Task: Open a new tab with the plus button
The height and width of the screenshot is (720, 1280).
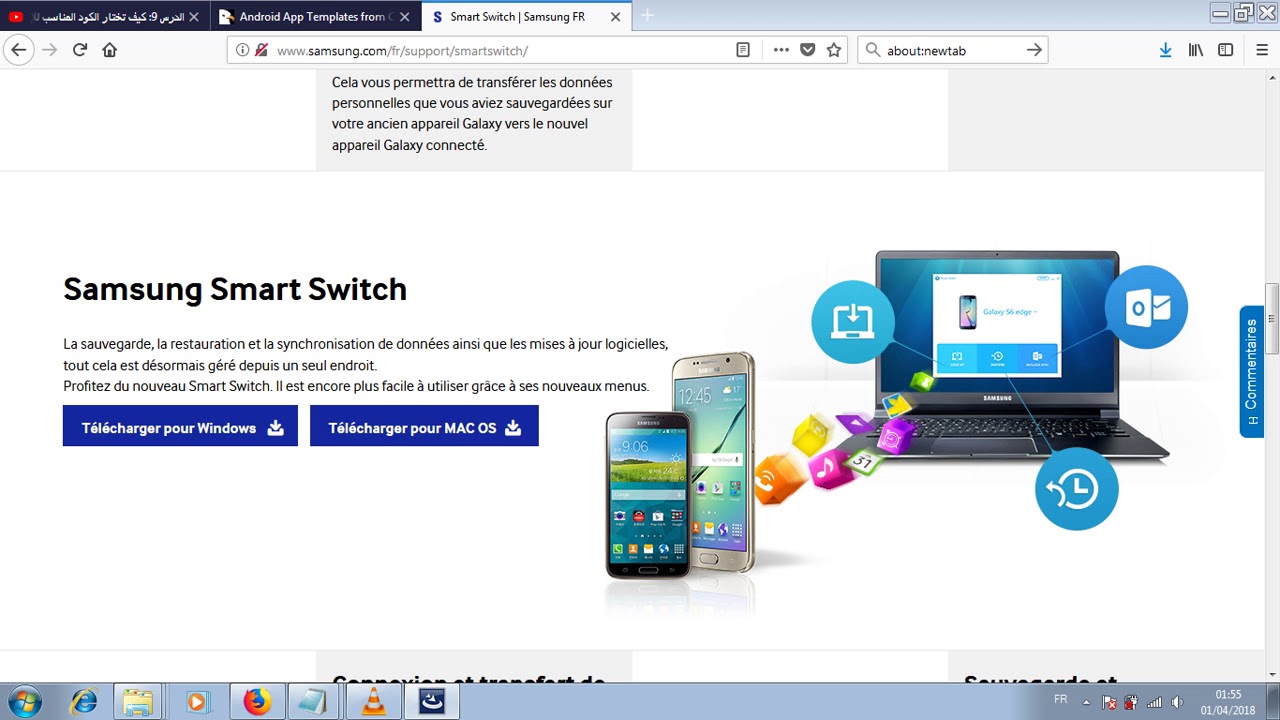Action: pos(647,15)
